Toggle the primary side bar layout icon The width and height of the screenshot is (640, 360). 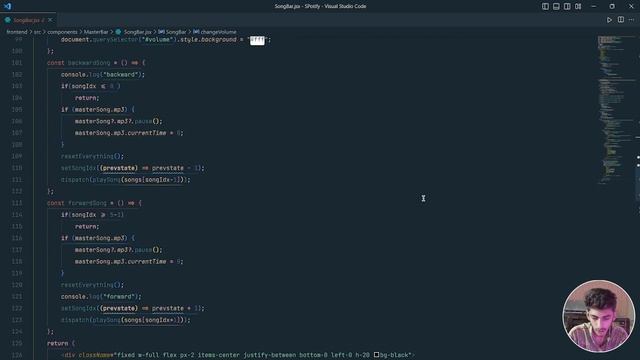[x=545, y=6]
